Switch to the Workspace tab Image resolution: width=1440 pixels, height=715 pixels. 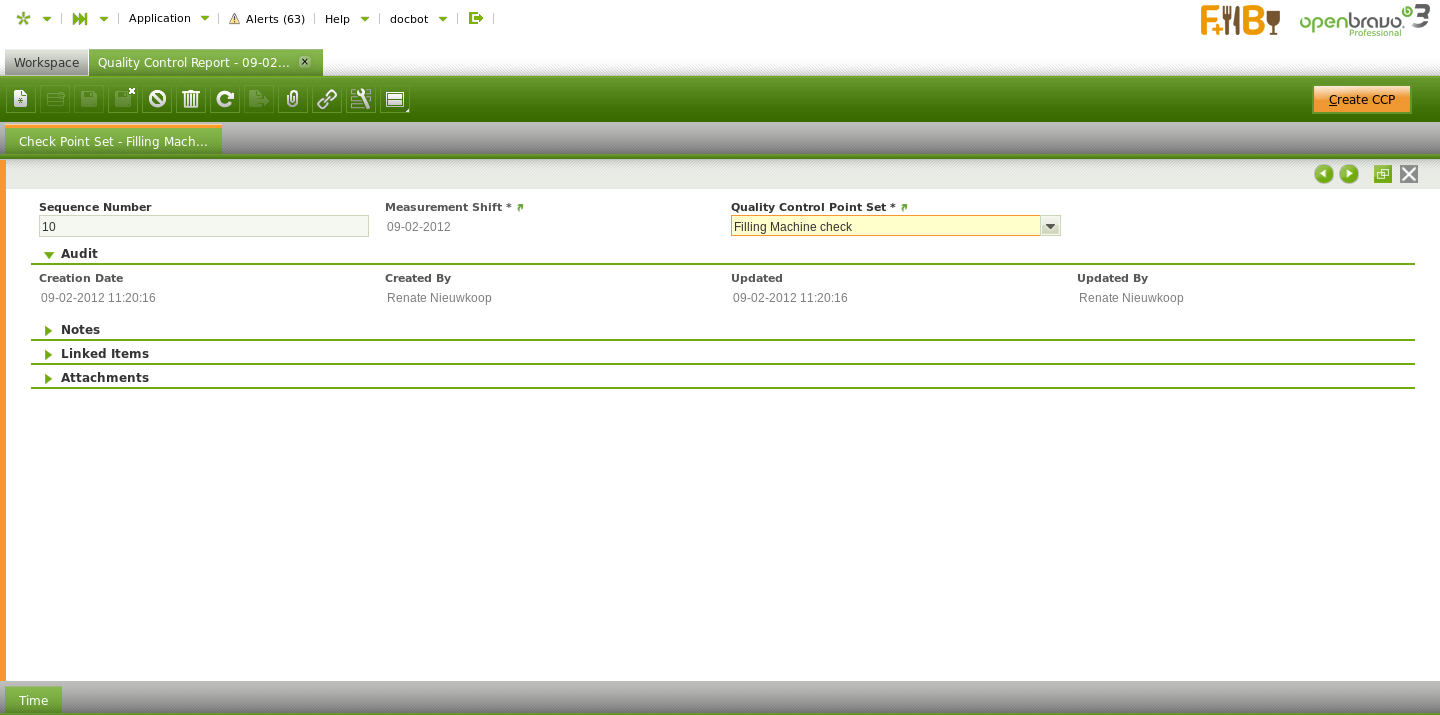(x=46, y=63)
